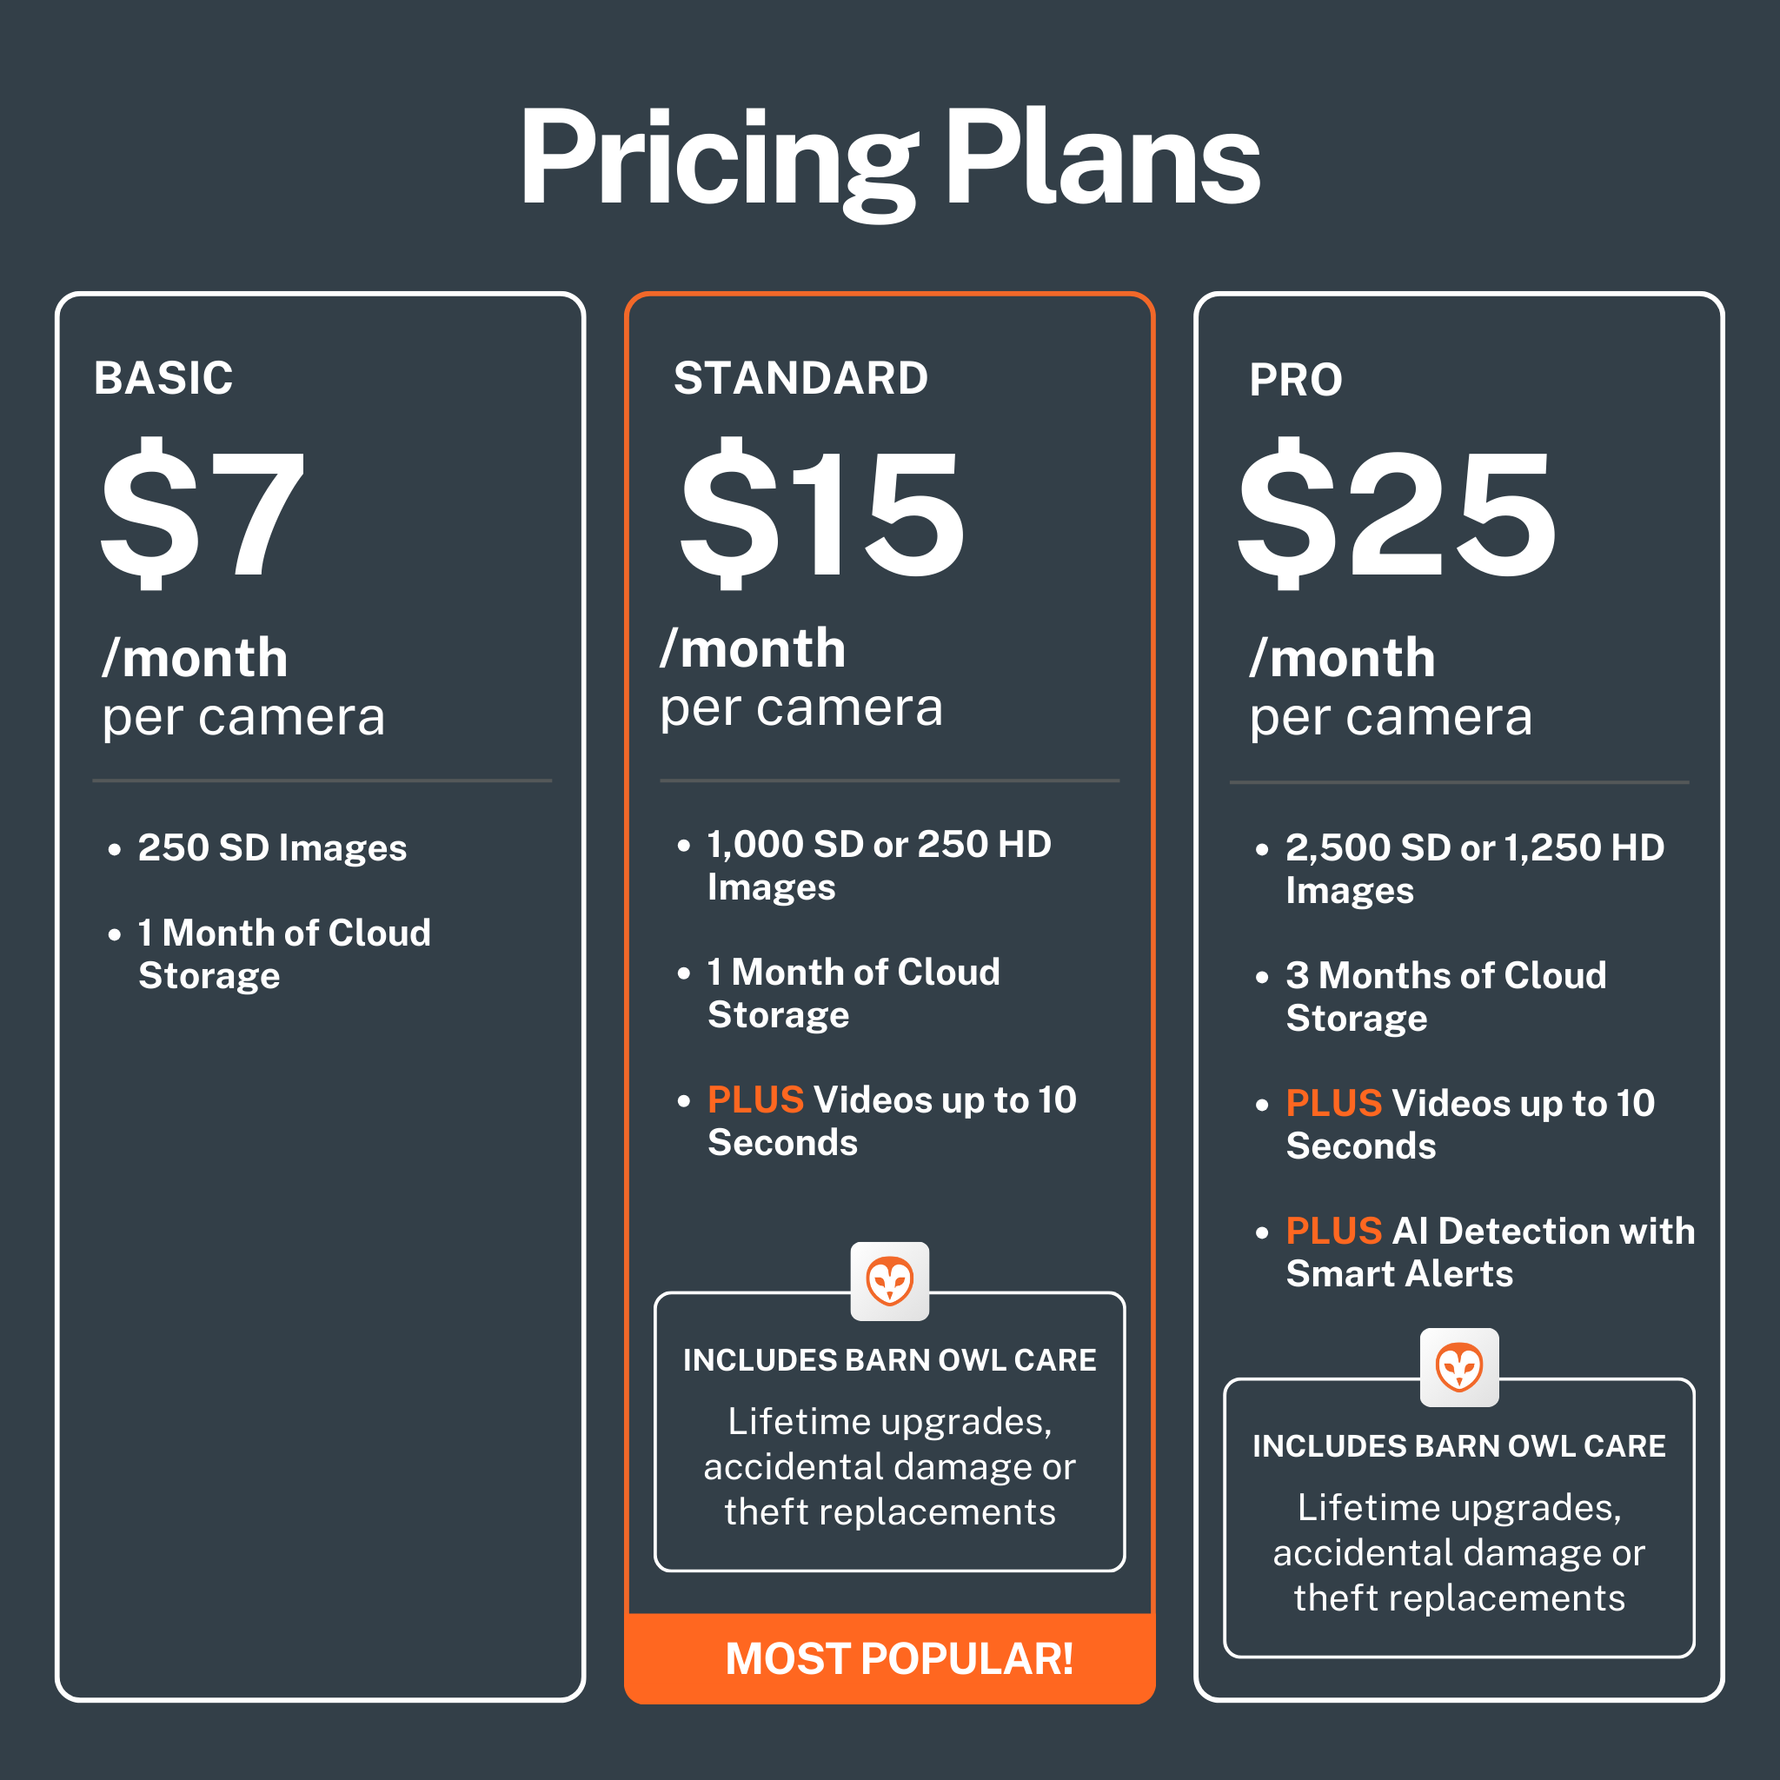This screenshot has width=1780, height=1780.
Task: Choose the STANDARD plan title
Action: coord(801,378)
